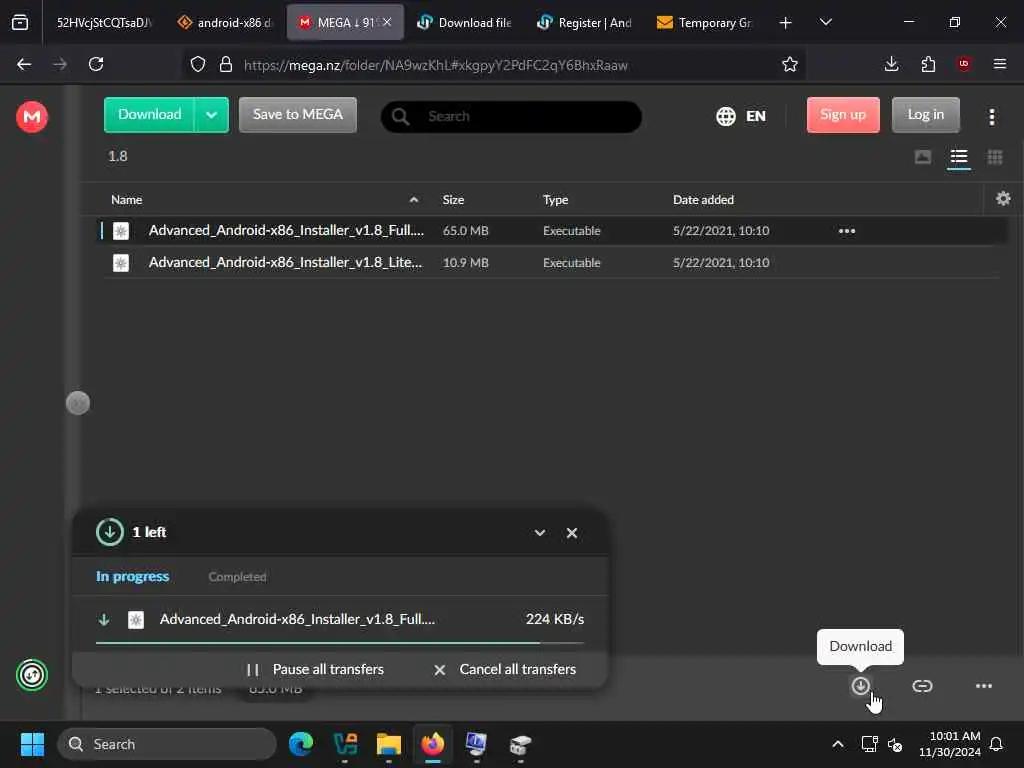Cancel all transfers
Viewport: 1024px width, 768px height.
pos(505,669)
